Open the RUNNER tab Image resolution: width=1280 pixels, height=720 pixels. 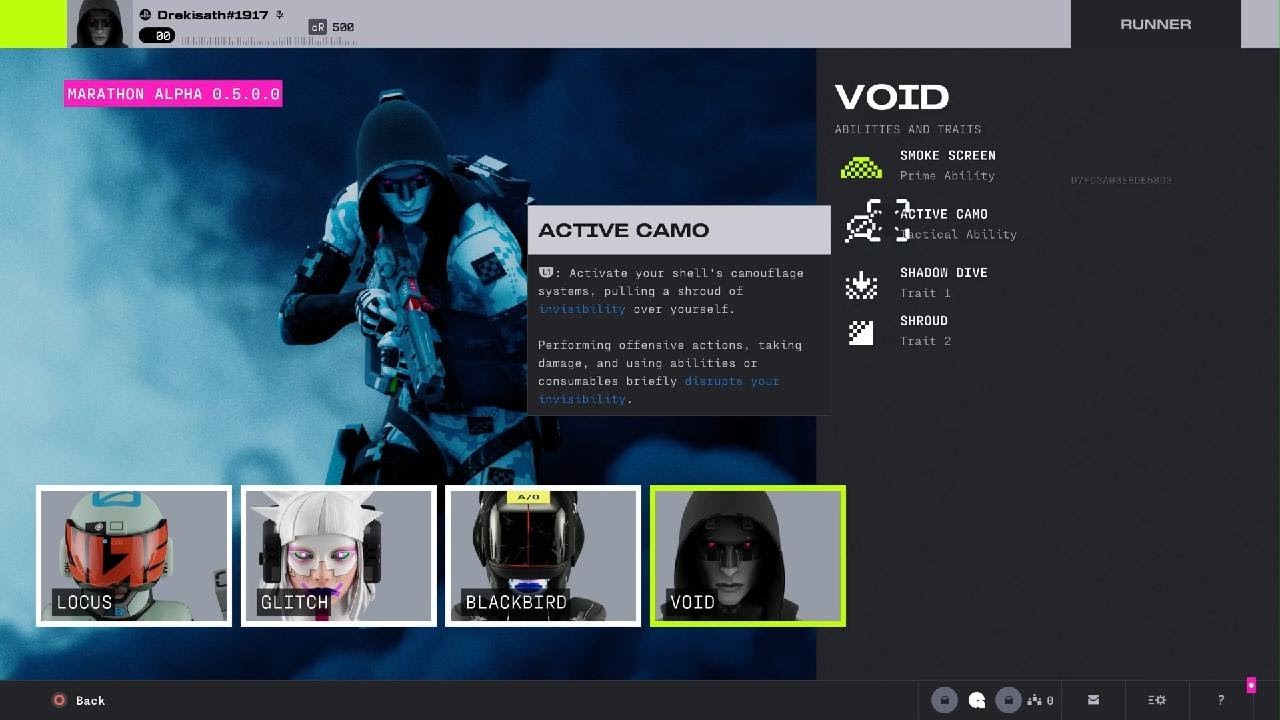[x=1156, y=24]
